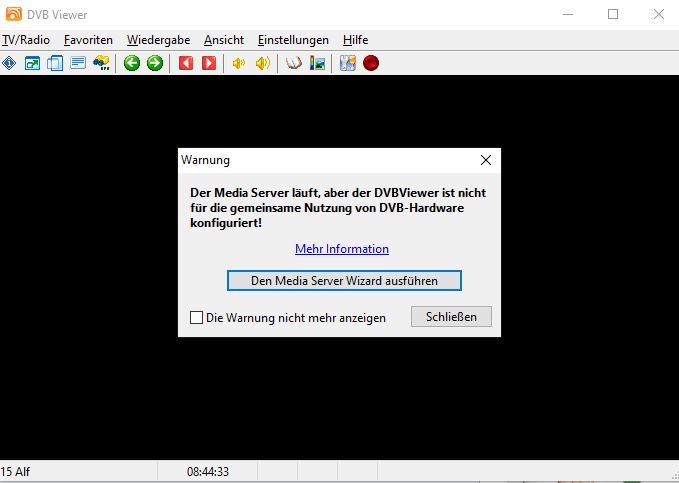Open the TV/Radio menu
The height and width of the screenshot is (483, 679).
coord(26,40)
